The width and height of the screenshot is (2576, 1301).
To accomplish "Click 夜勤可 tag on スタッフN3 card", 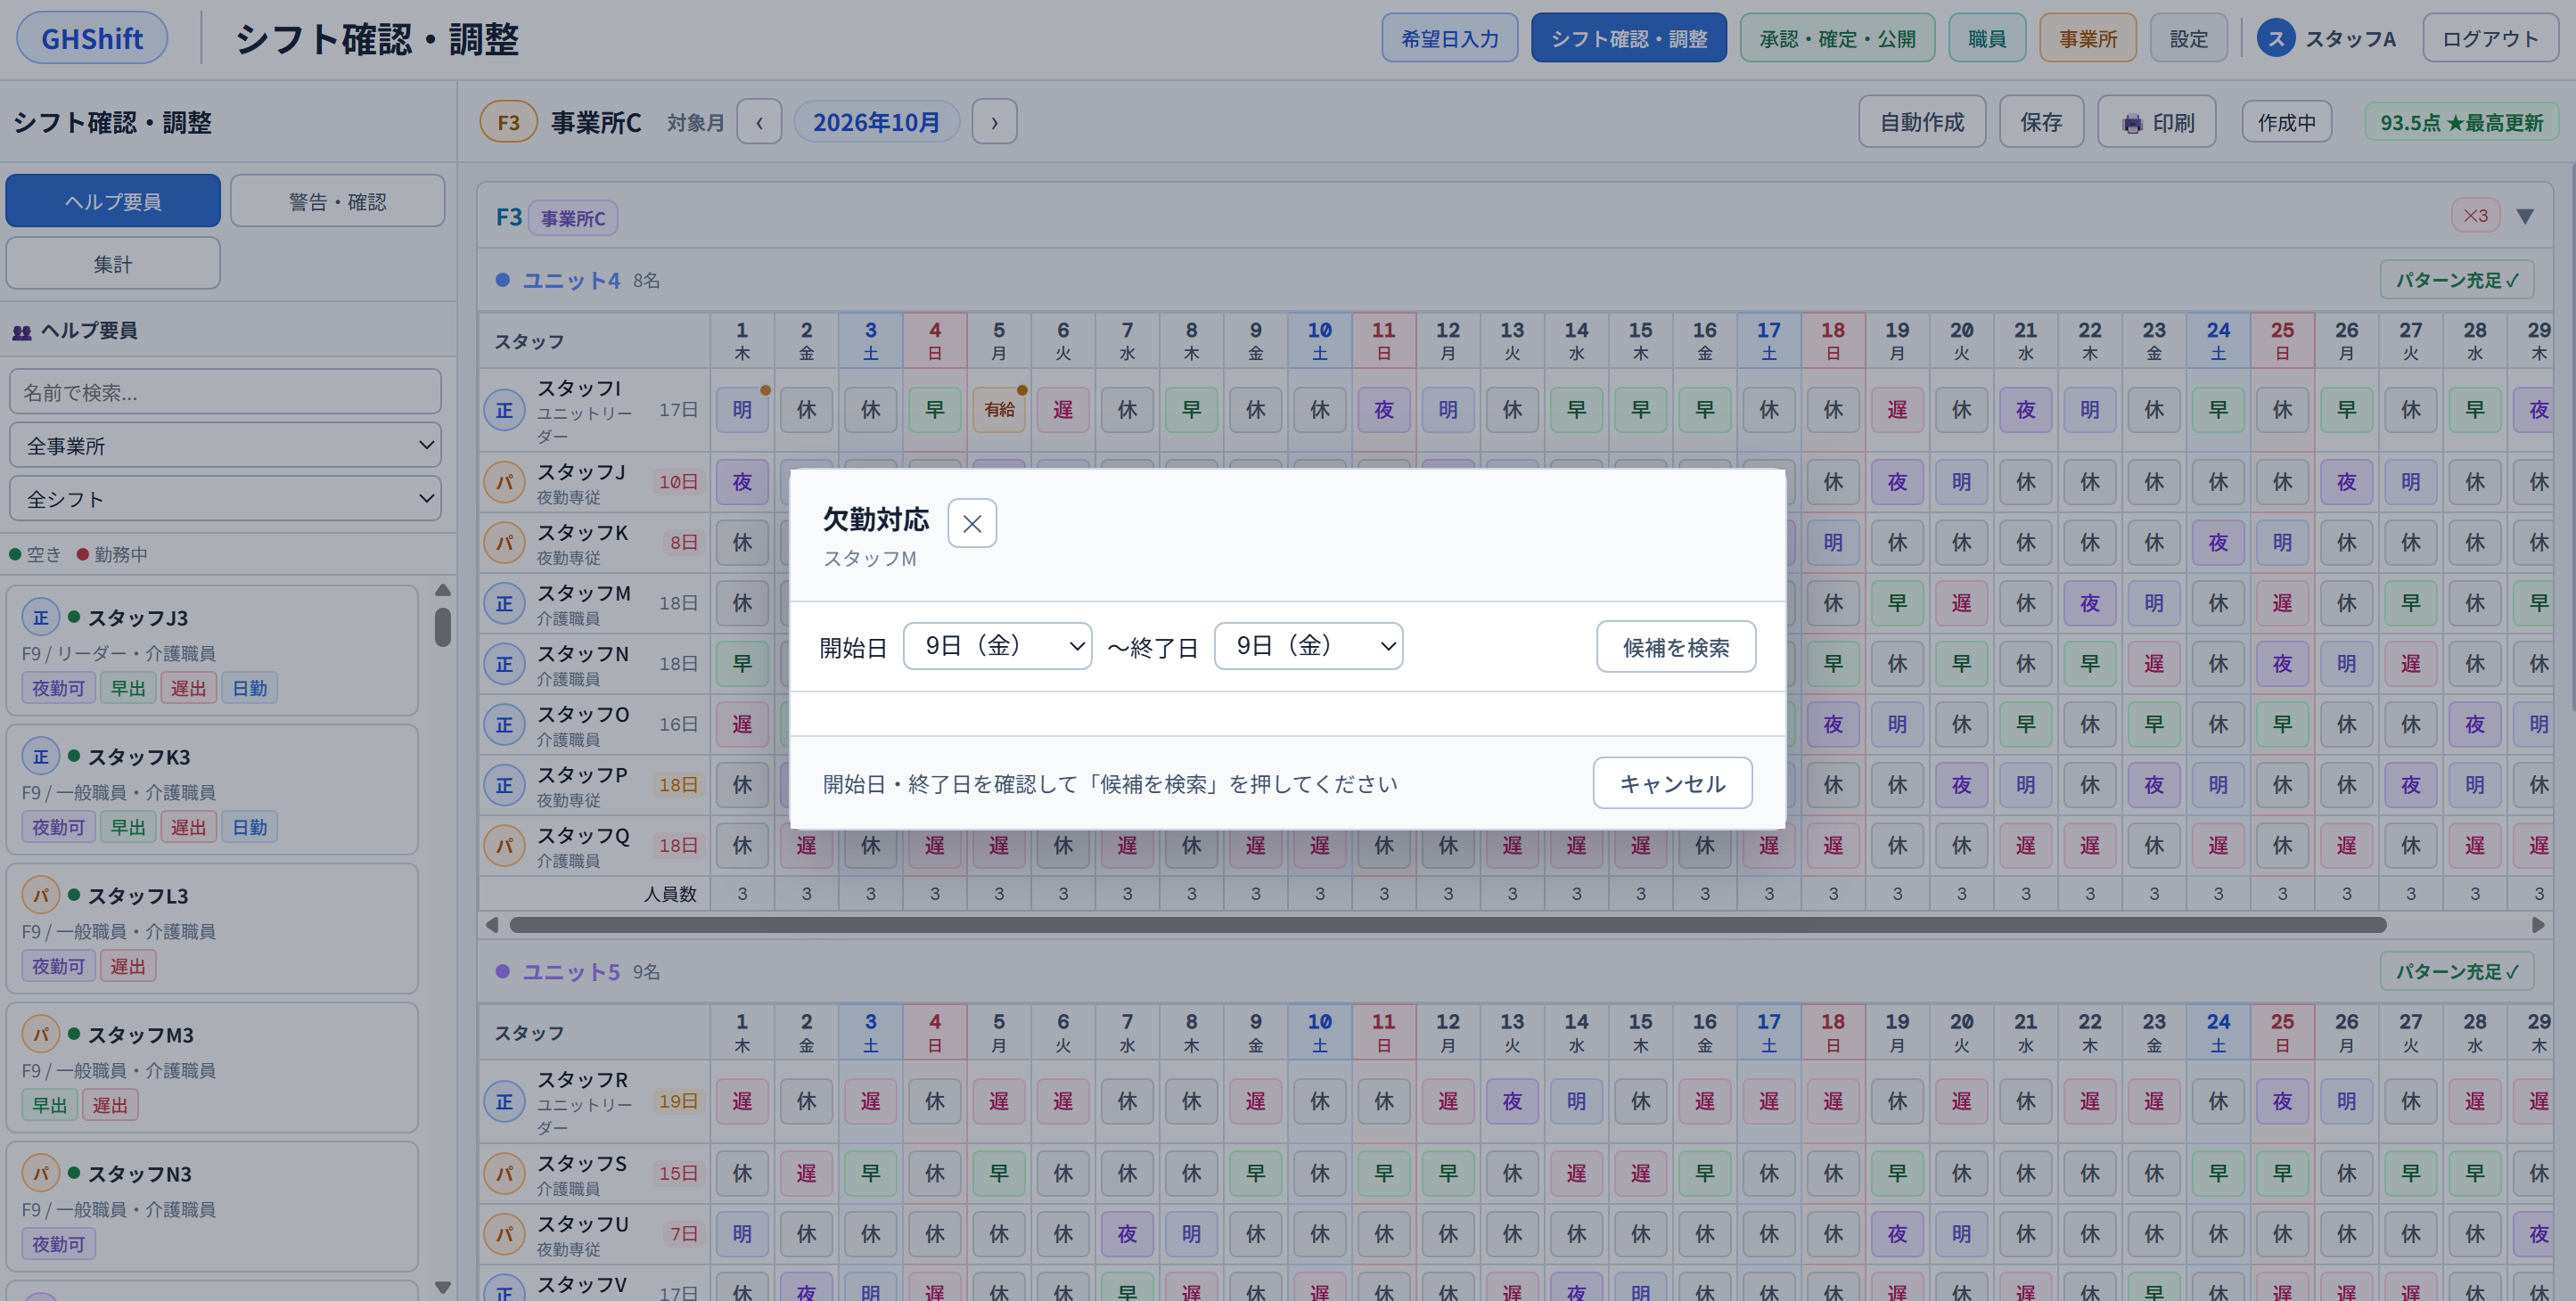I will 58,1244.
